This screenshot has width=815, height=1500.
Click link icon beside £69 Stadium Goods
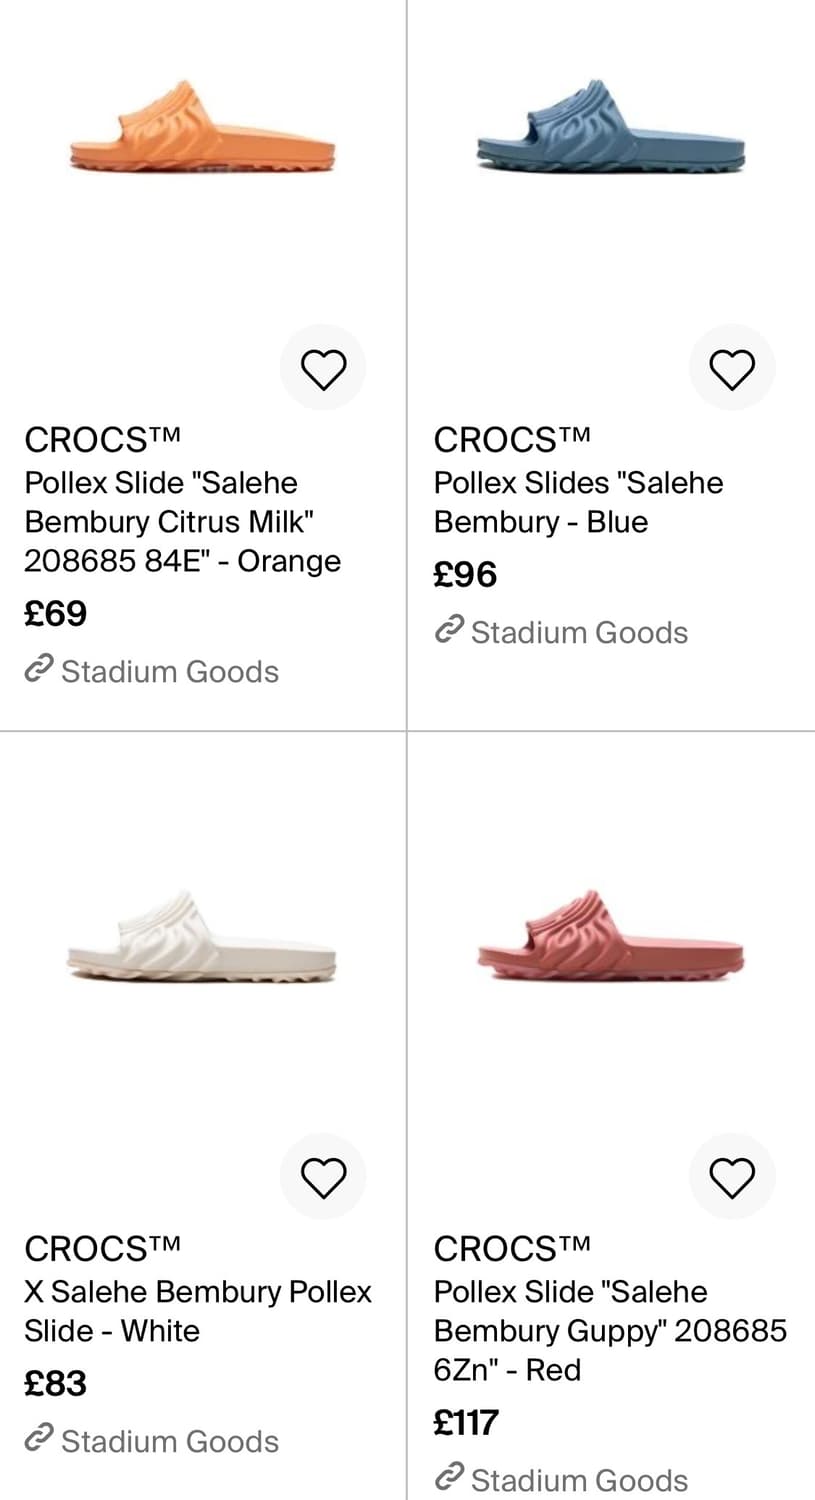(38, 670)
